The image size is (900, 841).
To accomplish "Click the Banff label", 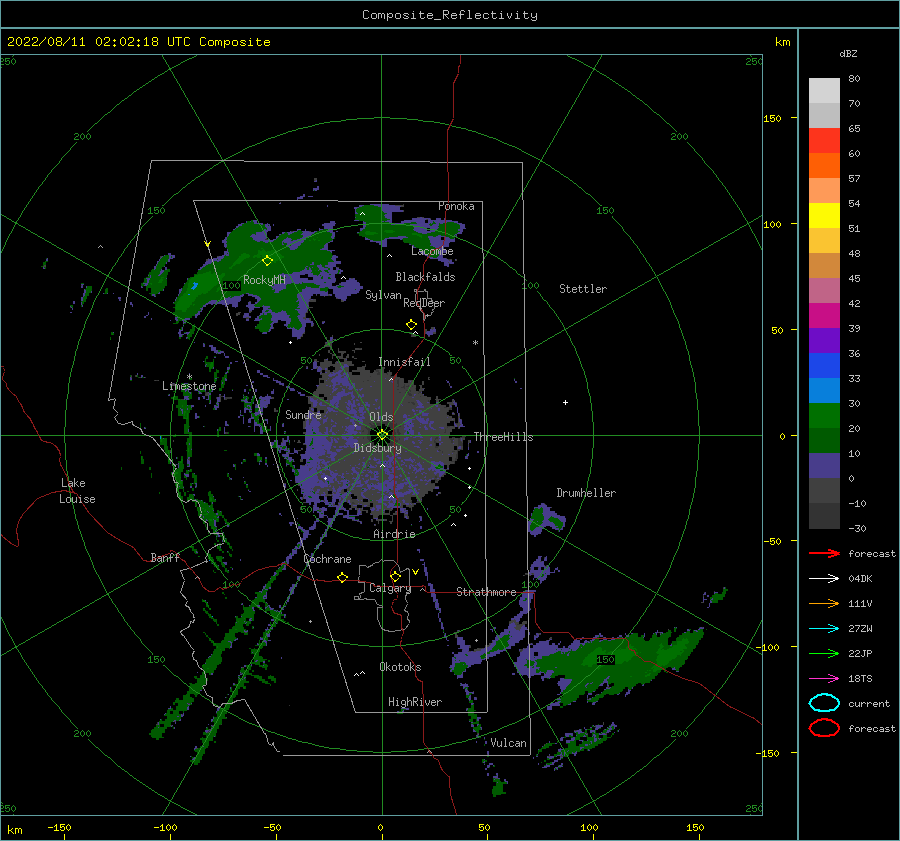I will click(x=165, y=557).
